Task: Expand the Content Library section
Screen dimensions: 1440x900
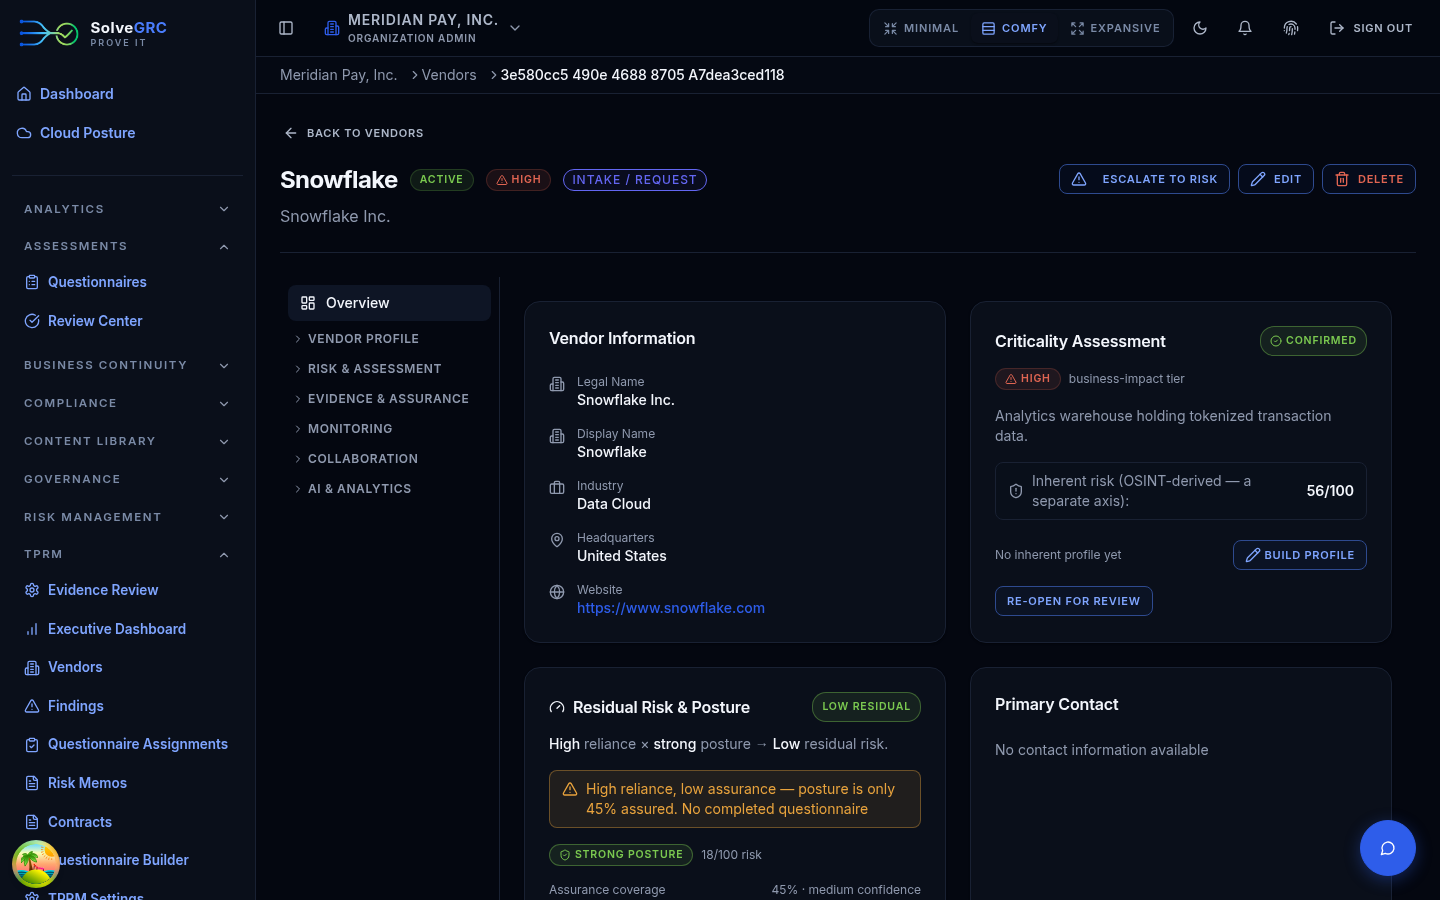Action: tap(127, 441)
